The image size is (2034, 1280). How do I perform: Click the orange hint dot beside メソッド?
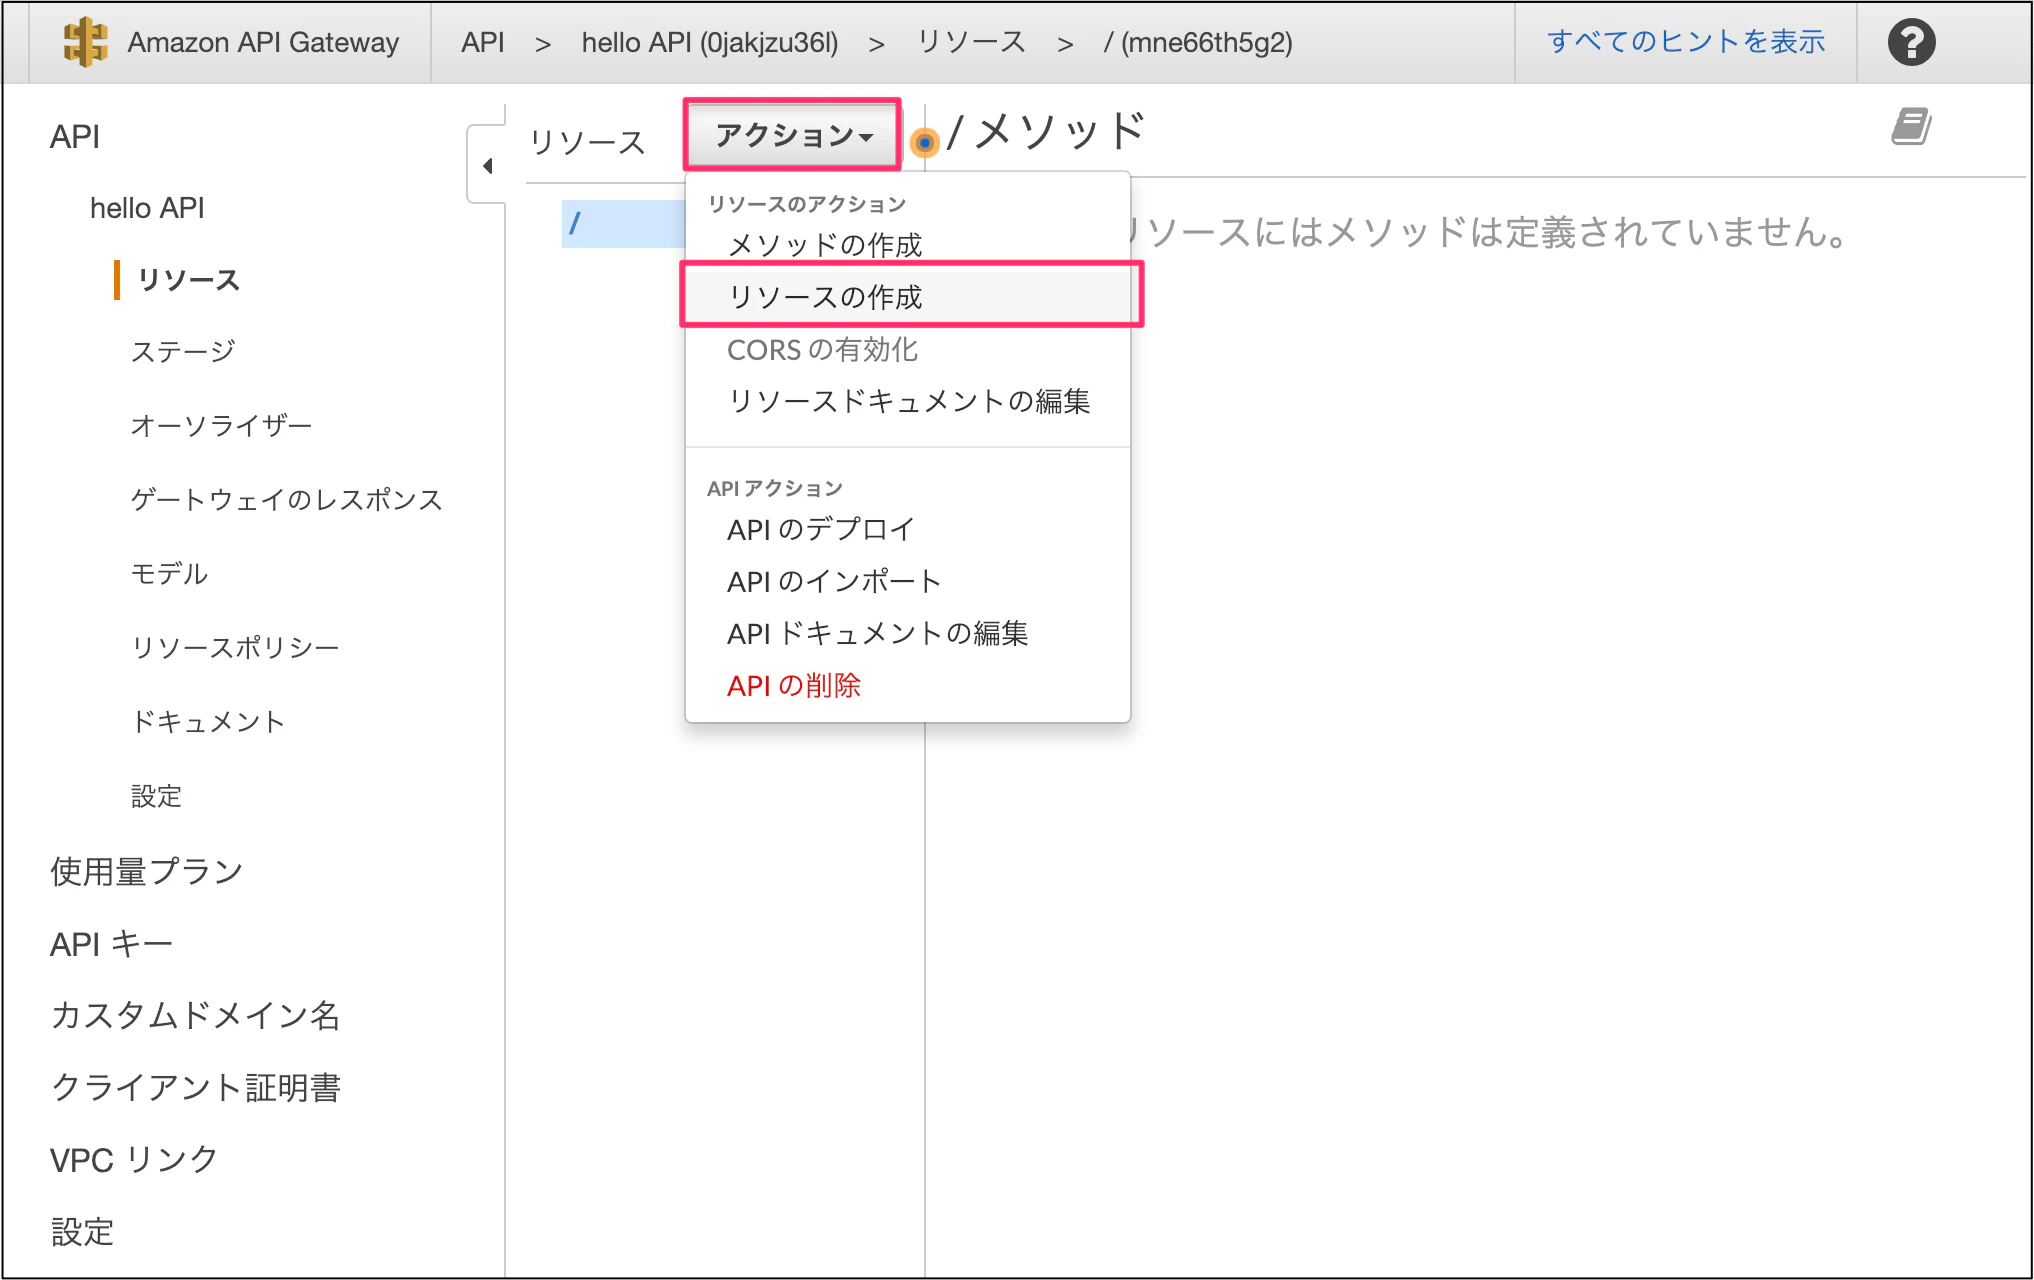925,143
